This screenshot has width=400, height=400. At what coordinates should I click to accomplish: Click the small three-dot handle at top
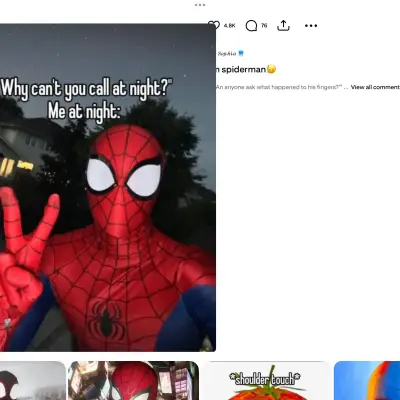(x=200, y=5)
